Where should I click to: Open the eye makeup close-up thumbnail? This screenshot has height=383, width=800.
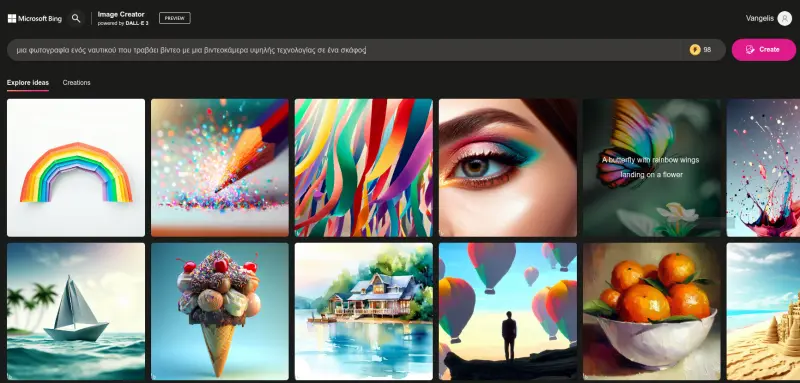point(508,168)
